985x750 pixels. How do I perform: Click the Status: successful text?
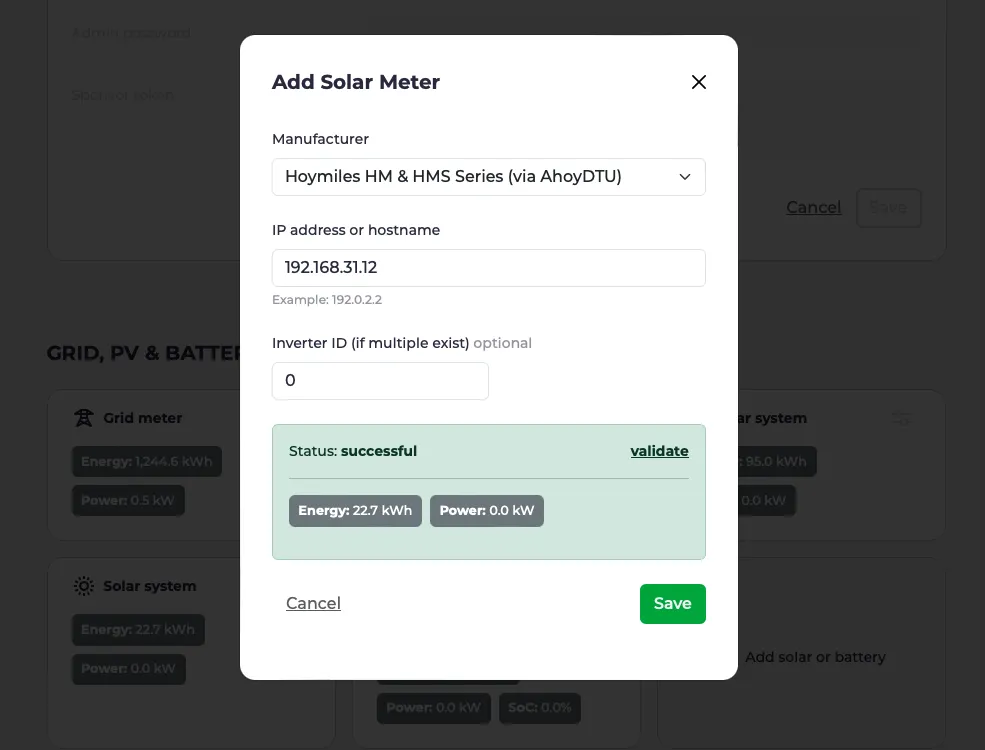(x=352, y=451)
